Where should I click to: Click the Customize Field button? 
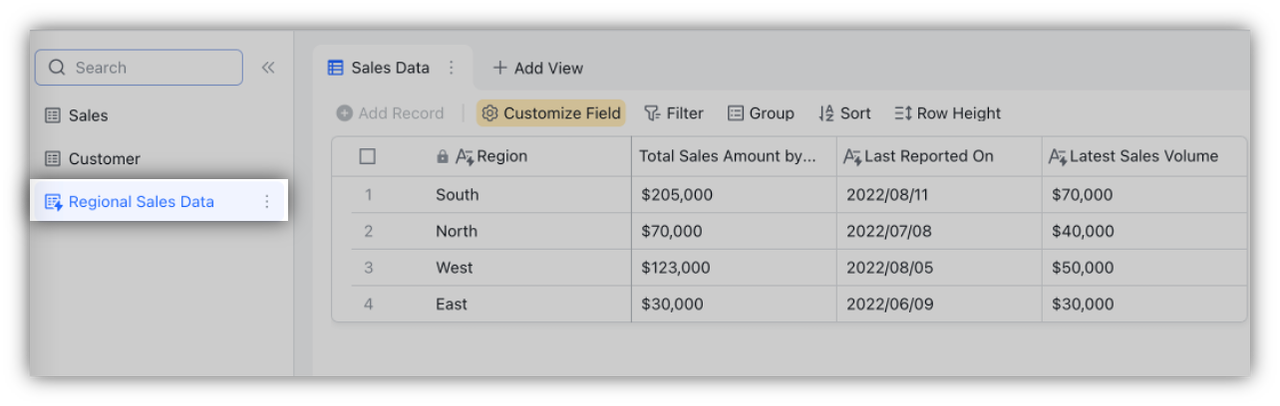pyautogui.click(x=551, y=114)
